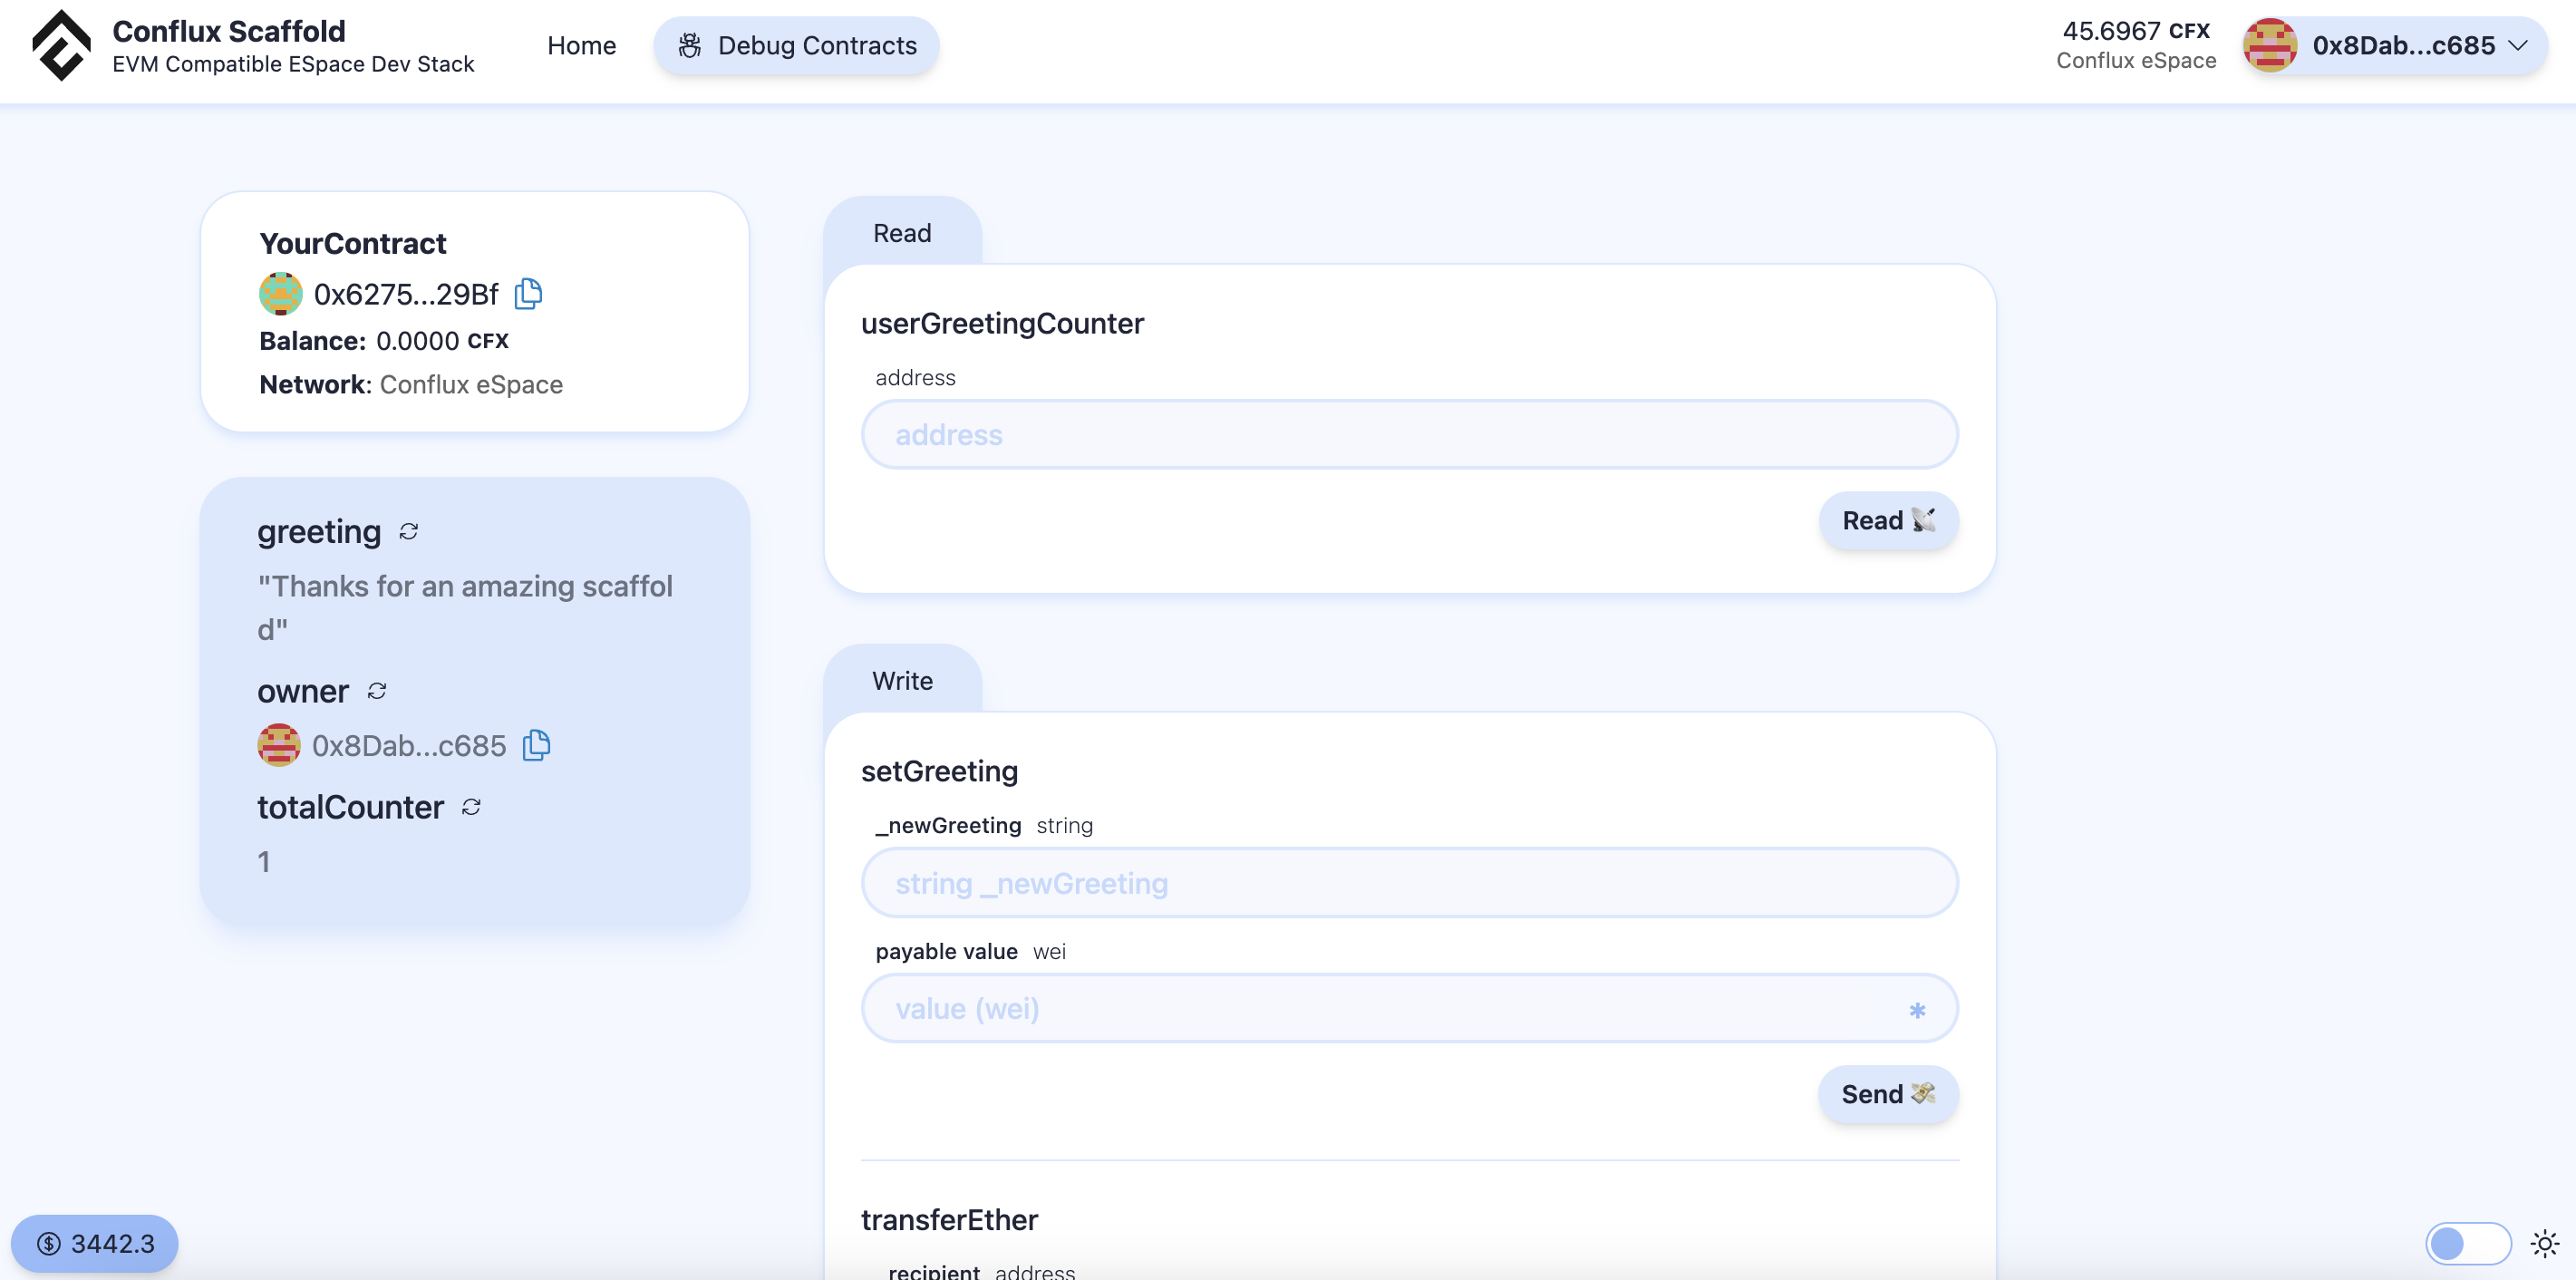Copy the YourContract address 0x6275...29Bf

tap(528, 293)
